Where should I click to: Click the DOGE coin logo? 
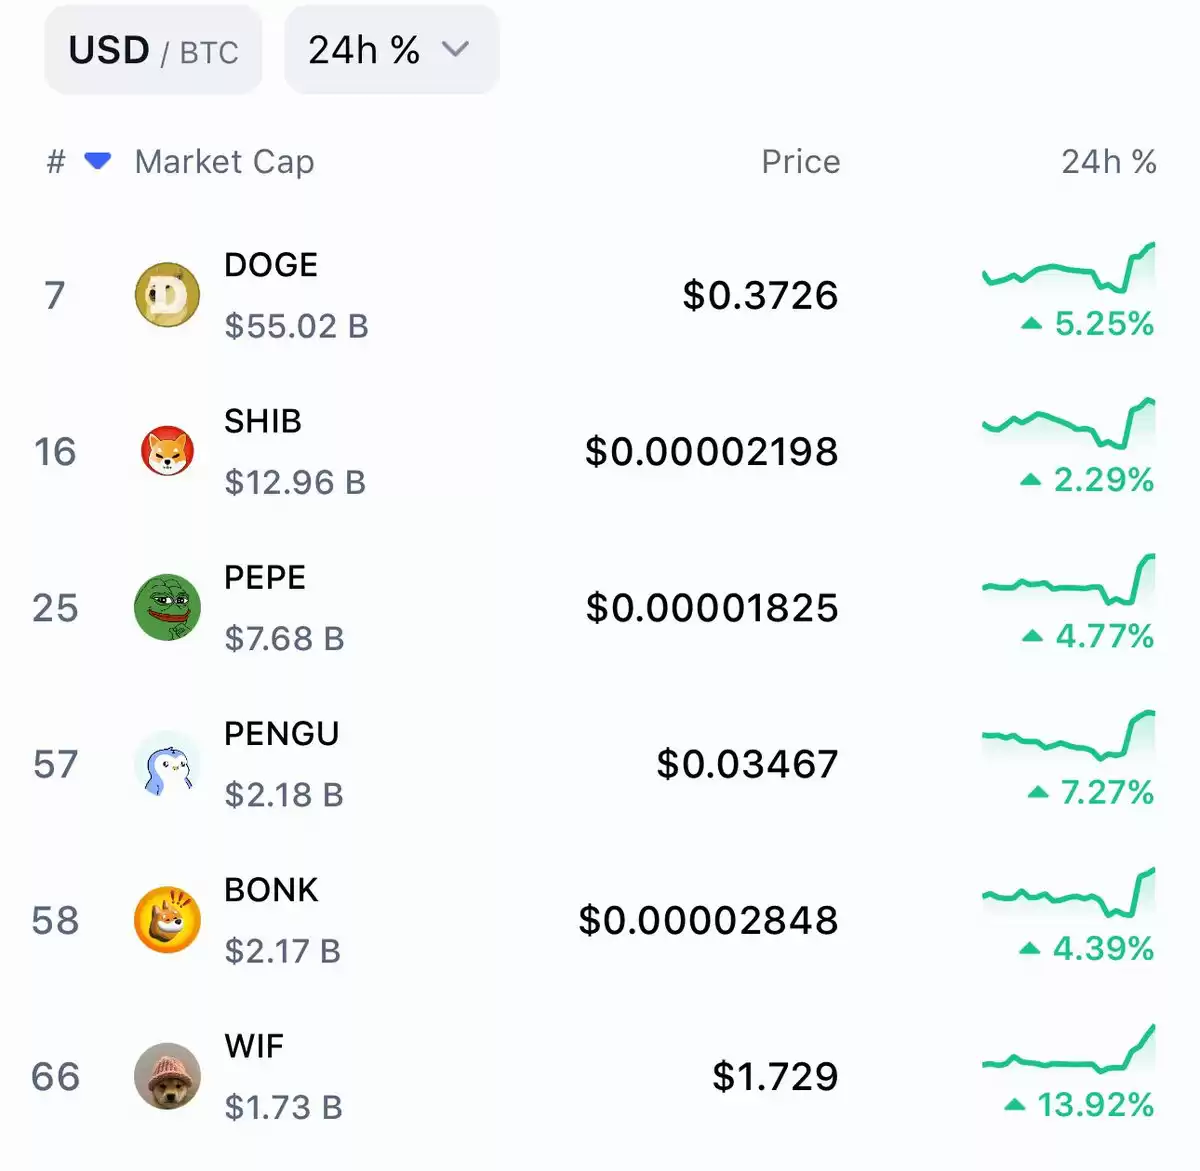[167, 295]
